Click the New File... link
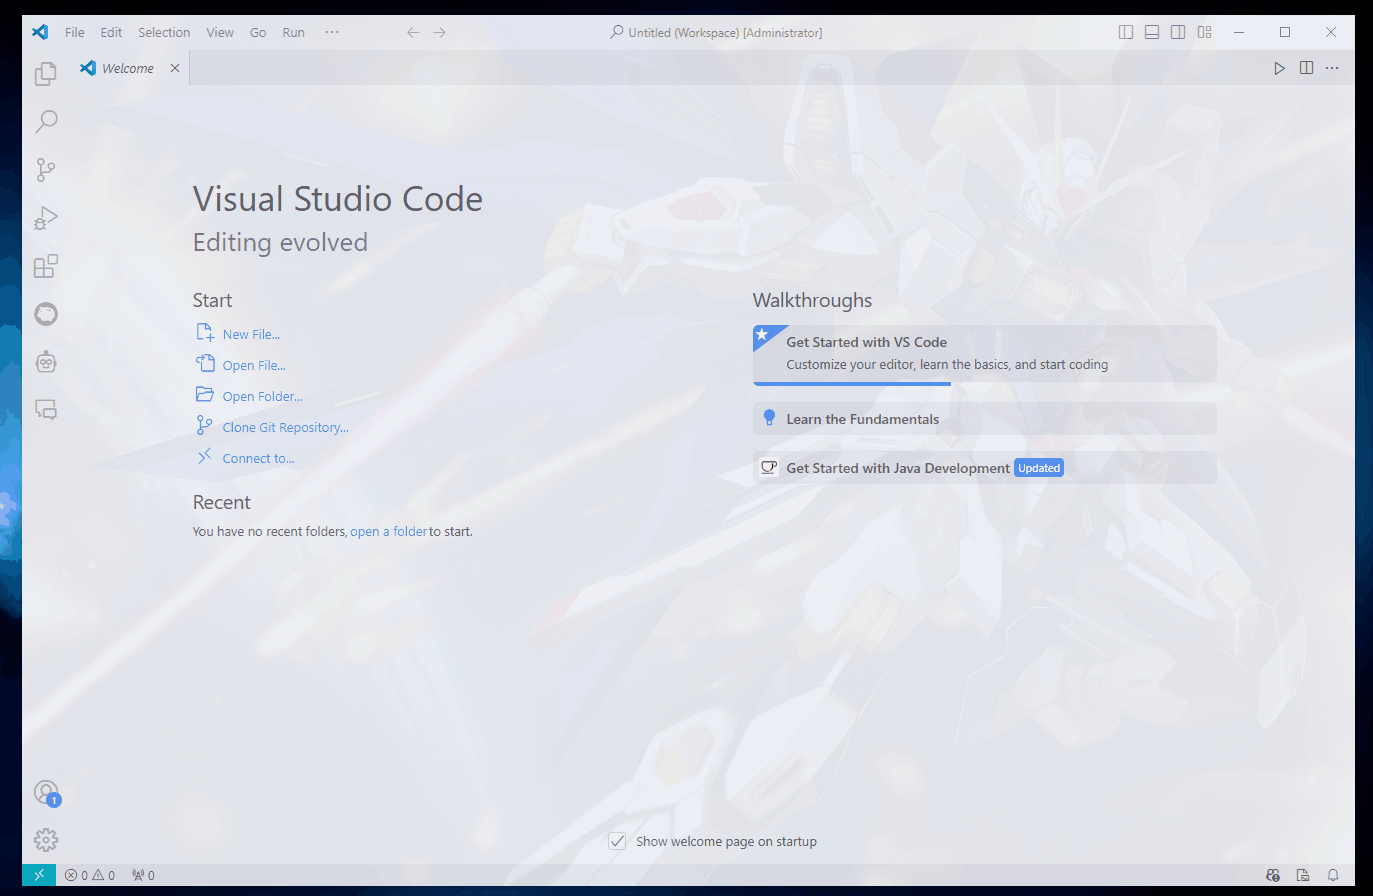The height and width of the screenshot is (896, 1373). click(x=251, y=335)
